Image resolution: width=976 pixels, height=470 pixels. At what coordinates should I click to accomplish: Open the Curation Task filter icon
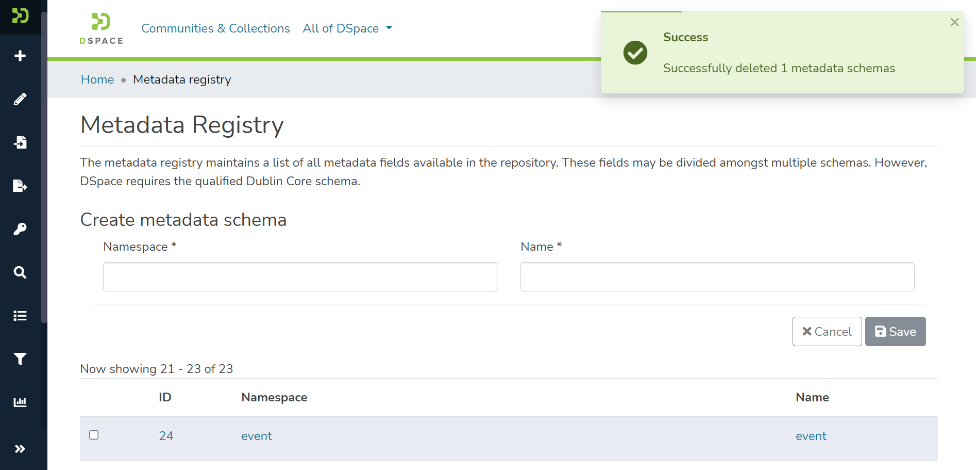(19, 359)
